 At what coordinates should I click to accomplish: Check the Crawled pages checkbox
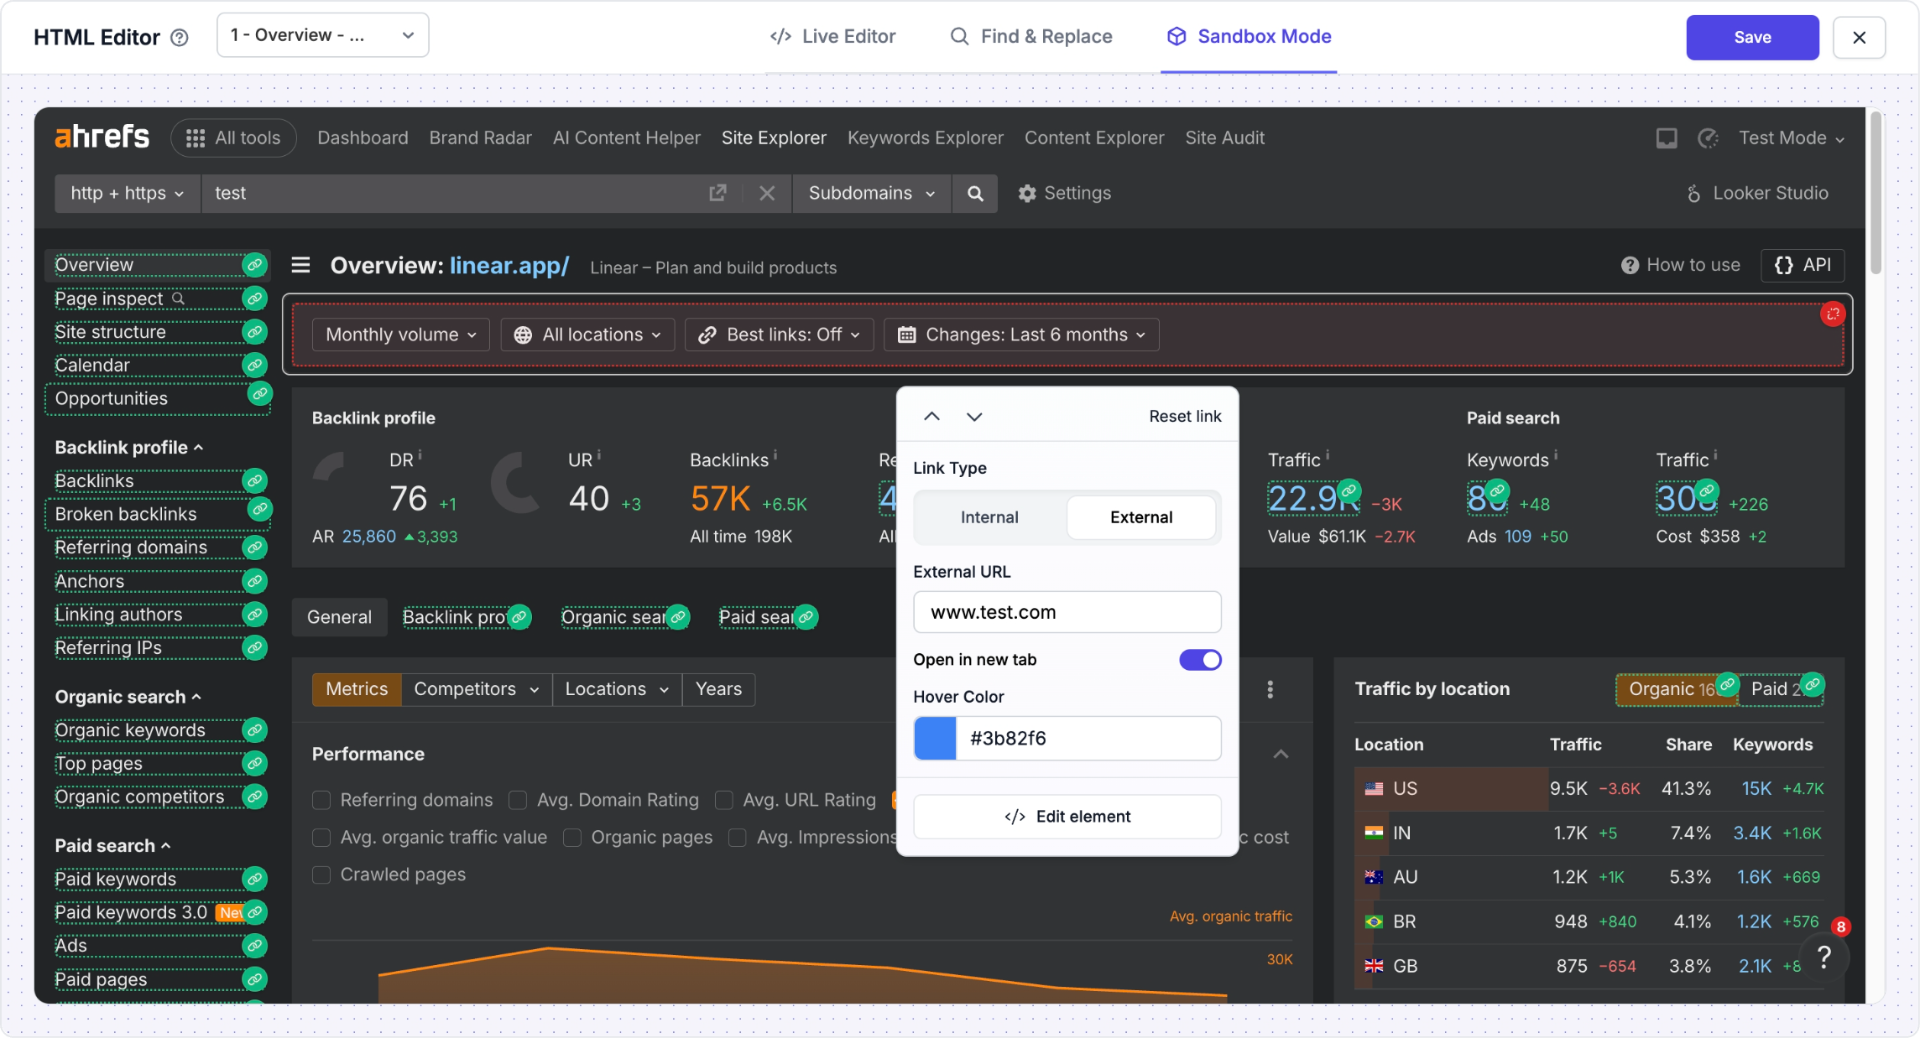pyautogui.click(x=321, y=875)
